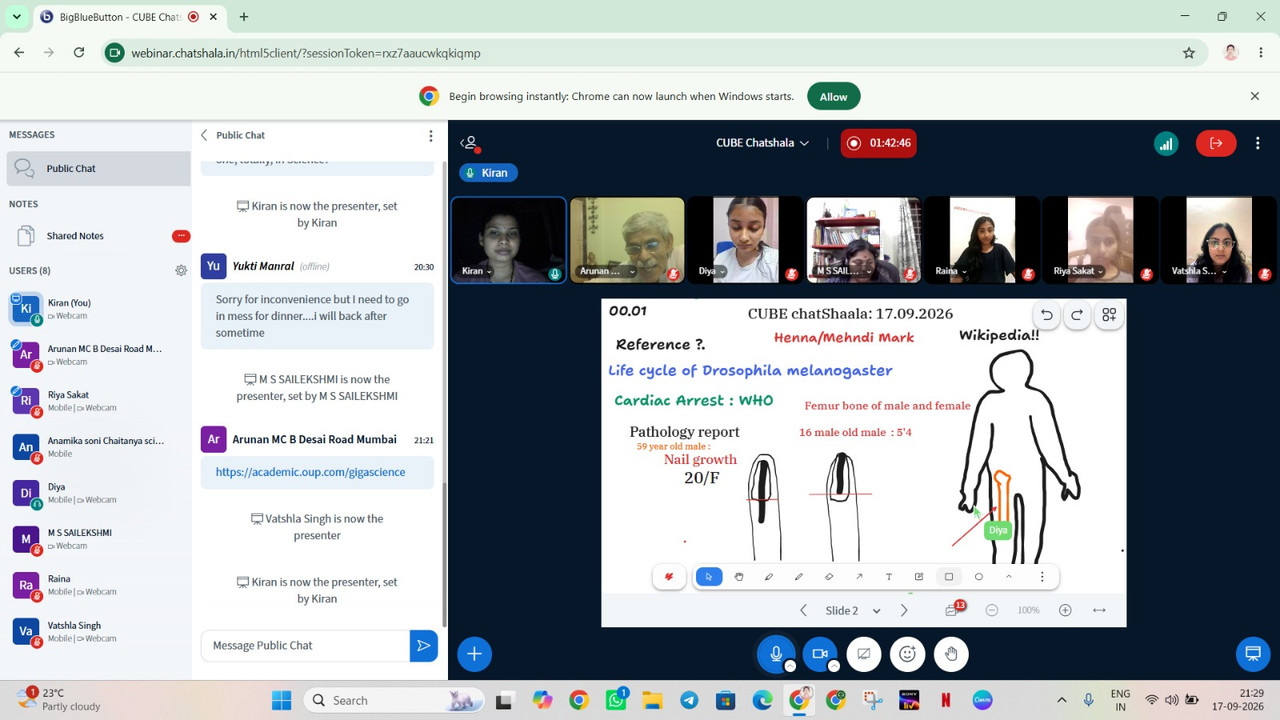Pick the ellipse shape tool
Screen dimensions: 1280x720
[x=979, y=577]
